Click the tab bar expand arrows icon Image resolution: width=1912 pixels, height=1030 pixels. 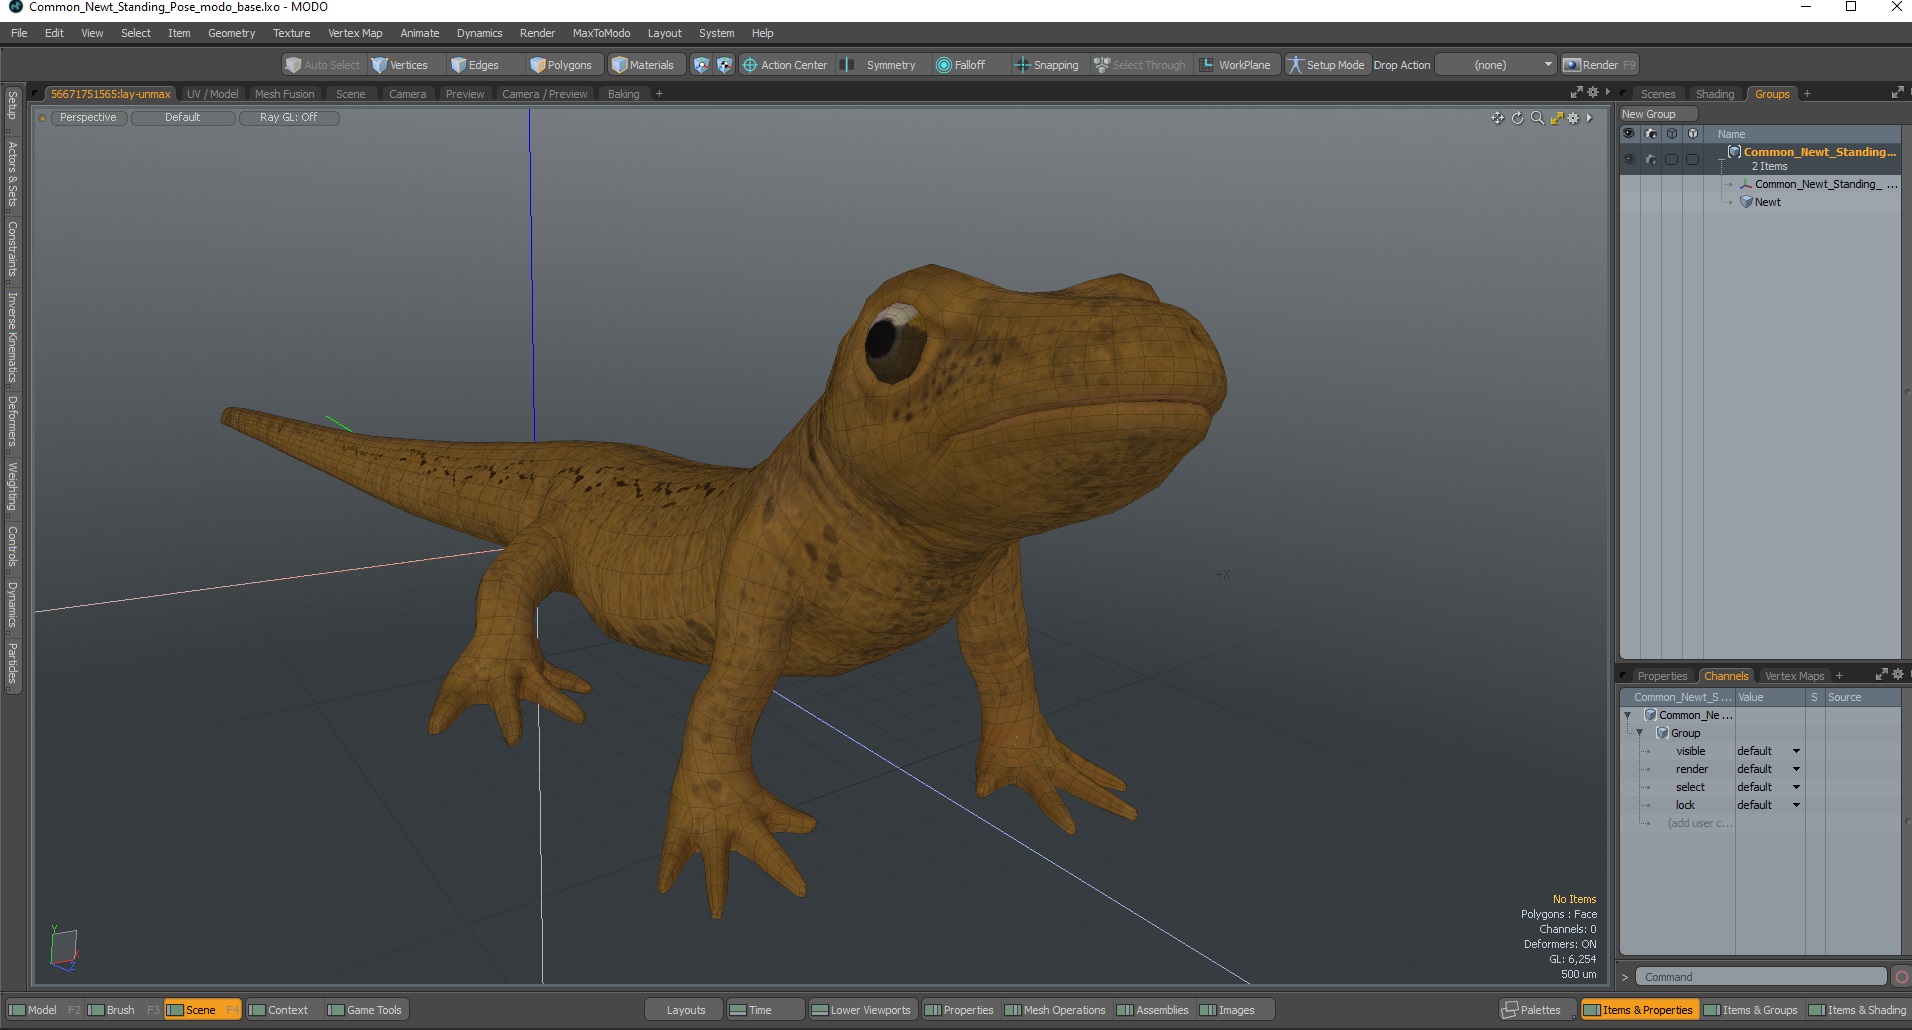pyautogui.click(x=1577, y=92)
